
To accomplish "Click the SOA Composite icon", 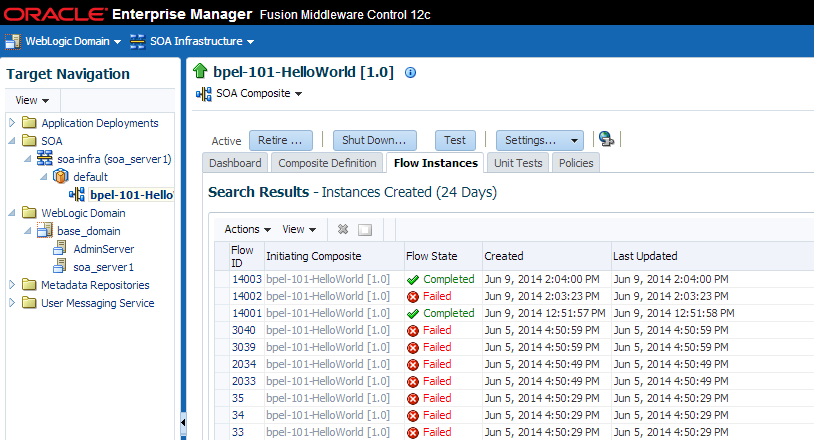I will (x=204, y=94).
